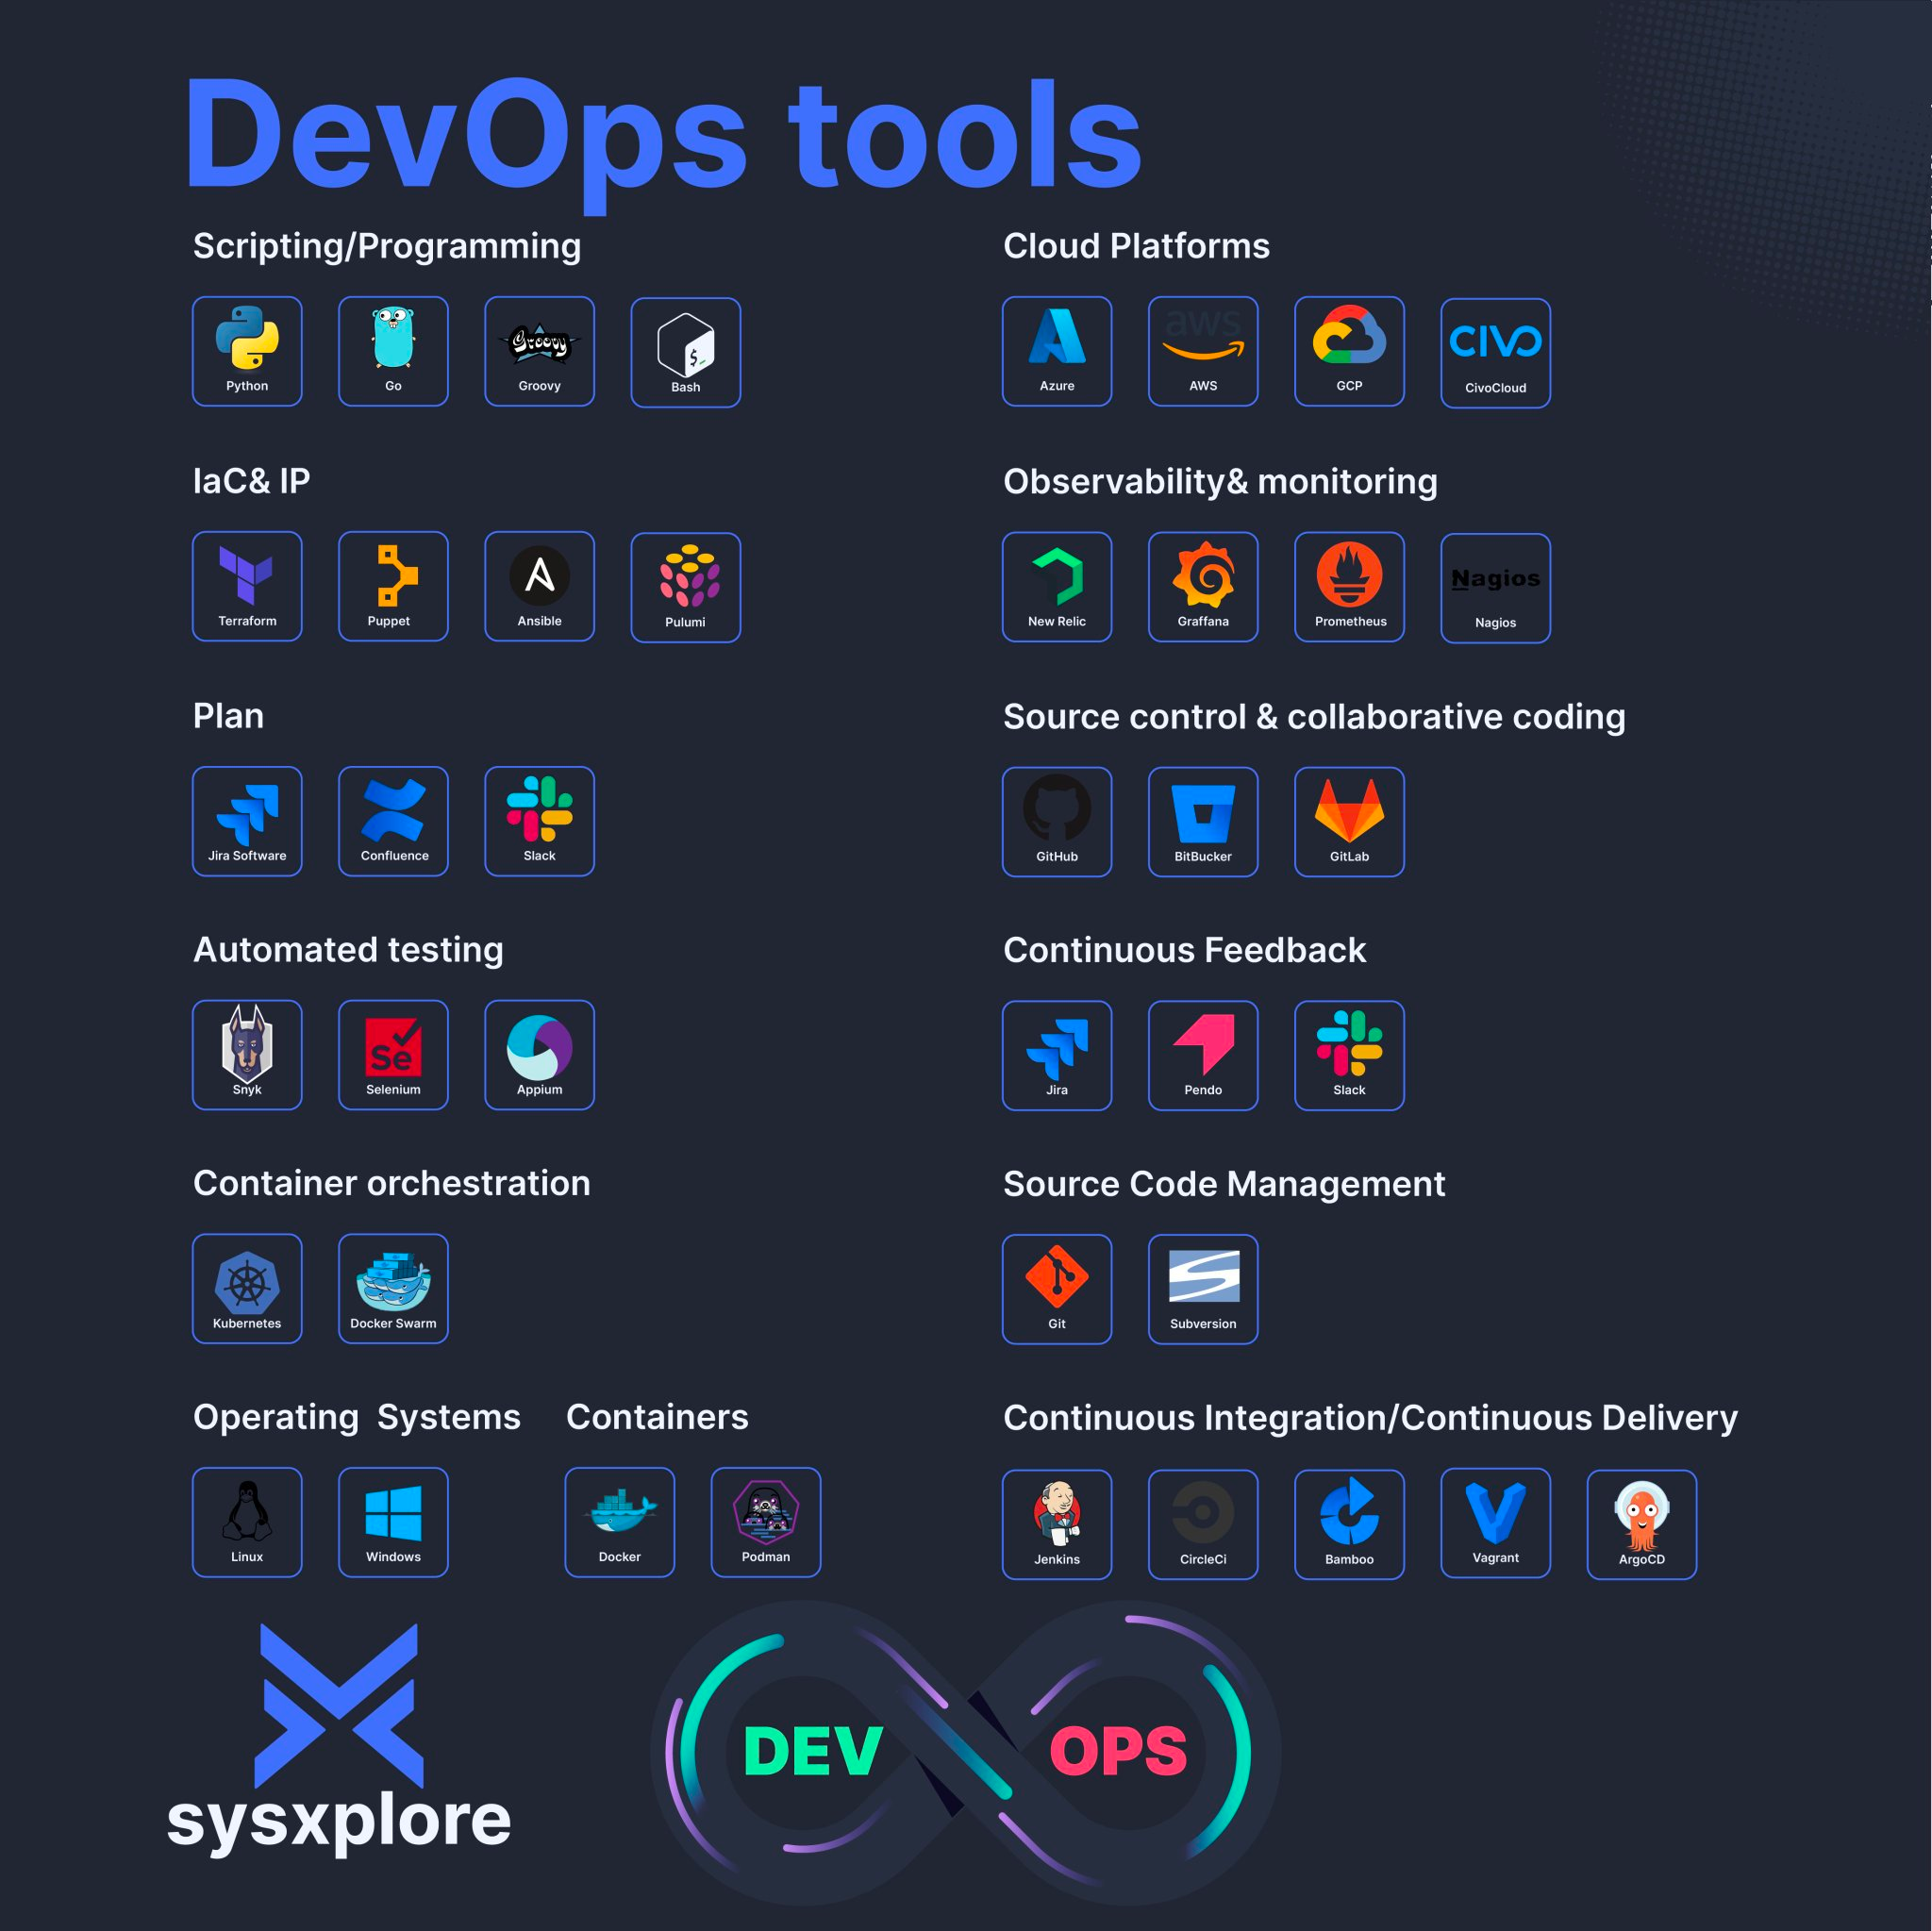Select the Pulumi icon tile
The width and height of the screenshot is (1932, 1931).
685,587
